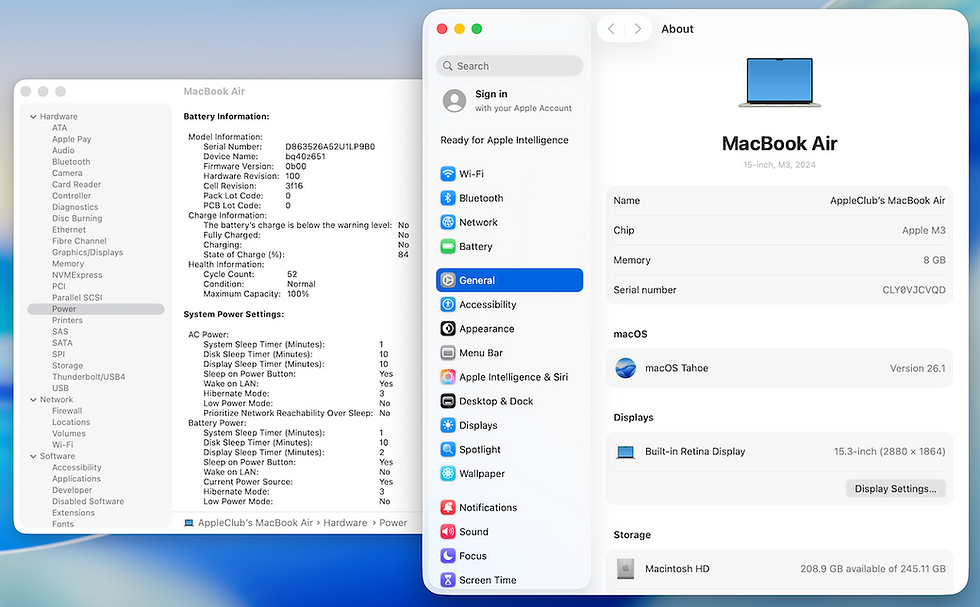Click the name value AppleClub's MacBook Air
The height and width of the screenshot is (607, 980).
click(888, 201)
